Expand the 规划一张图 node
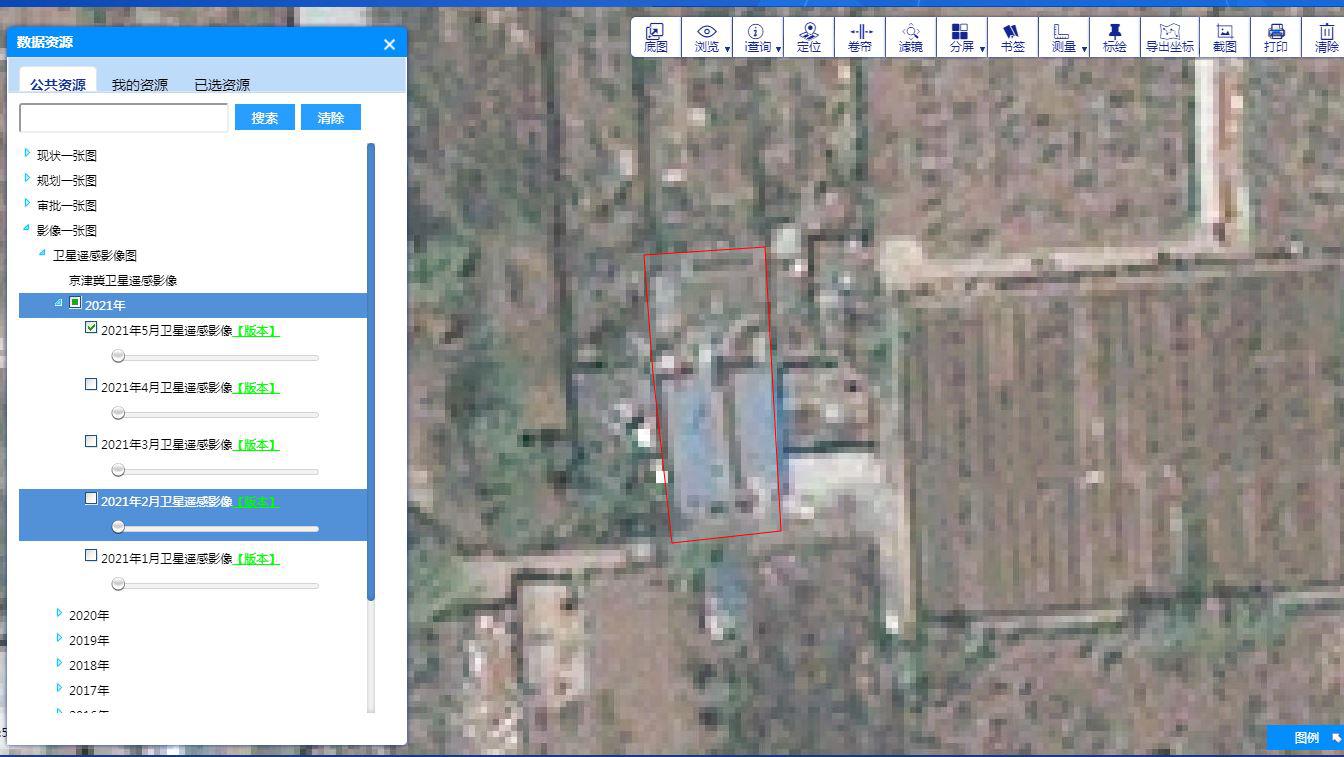 coord(27,178)
